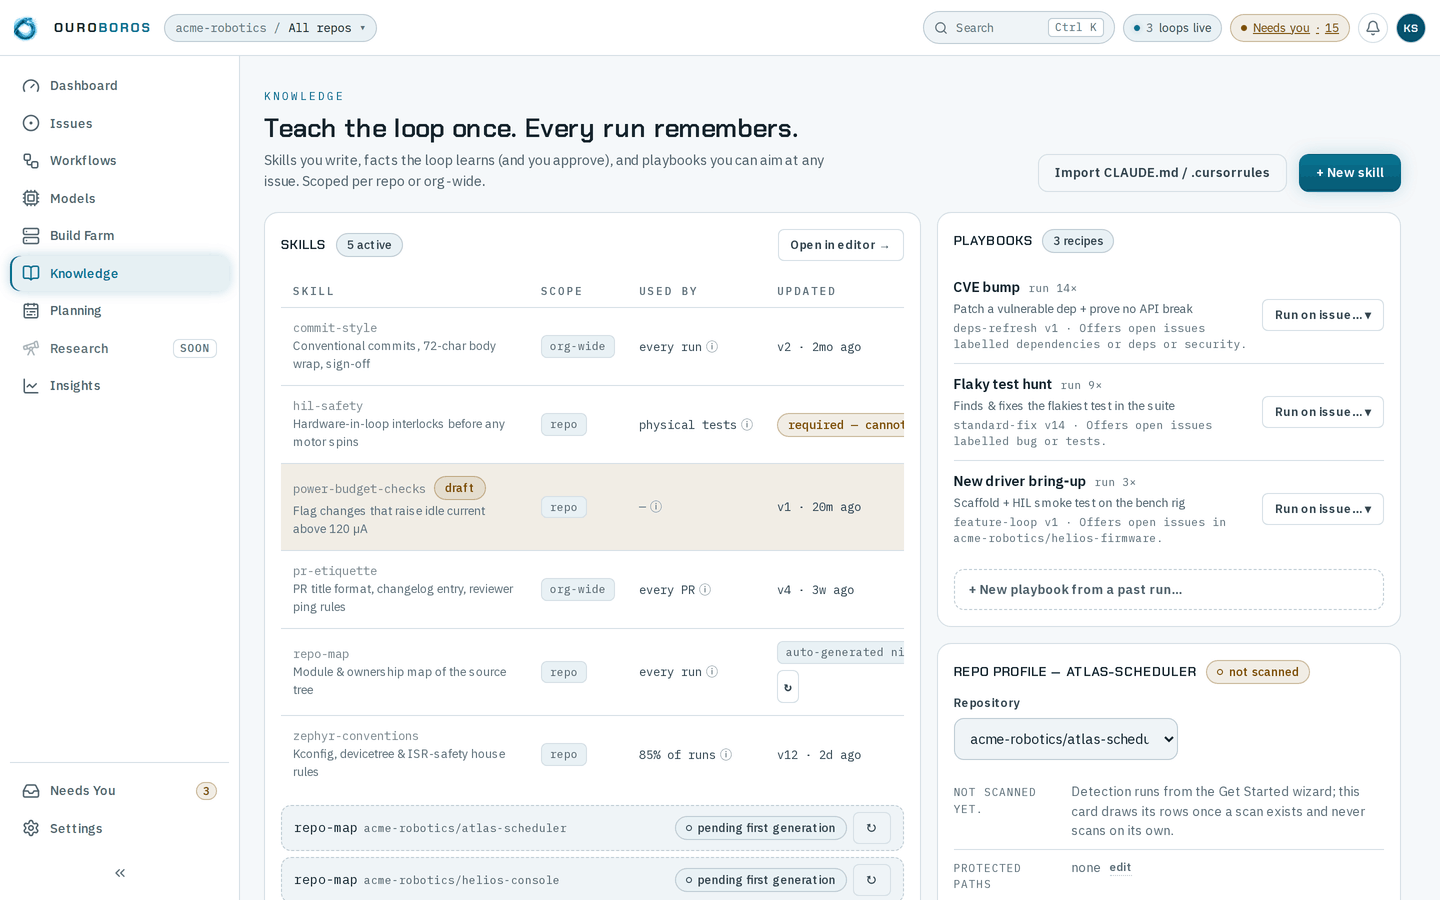Click the Models chip icon
This screenshot has height=900, width=1440.
31,198
